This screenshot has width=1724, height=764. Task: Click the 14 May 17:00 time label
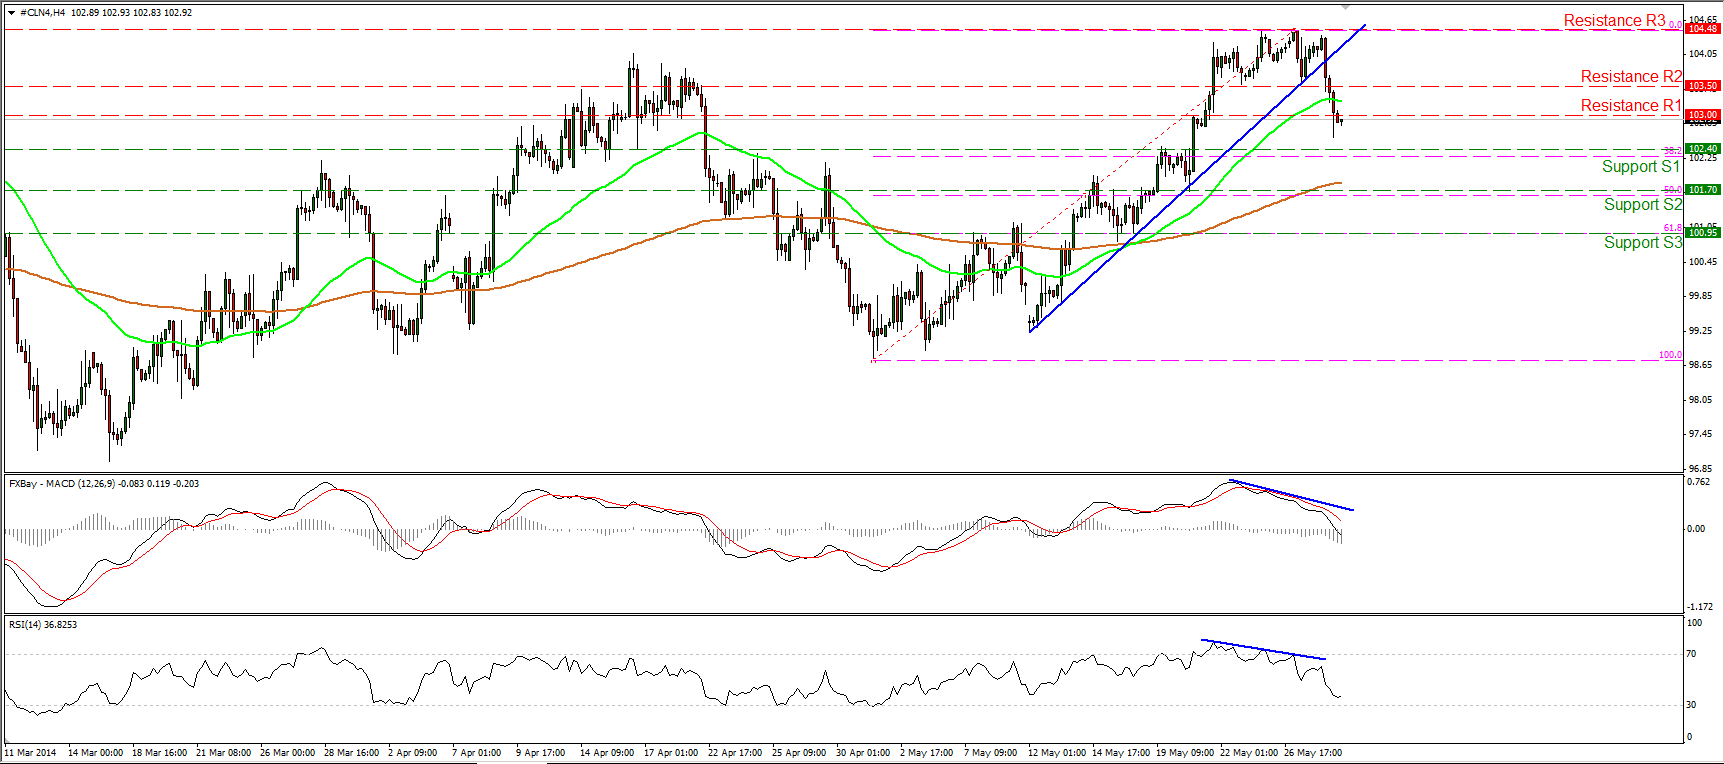point(1121,753)
